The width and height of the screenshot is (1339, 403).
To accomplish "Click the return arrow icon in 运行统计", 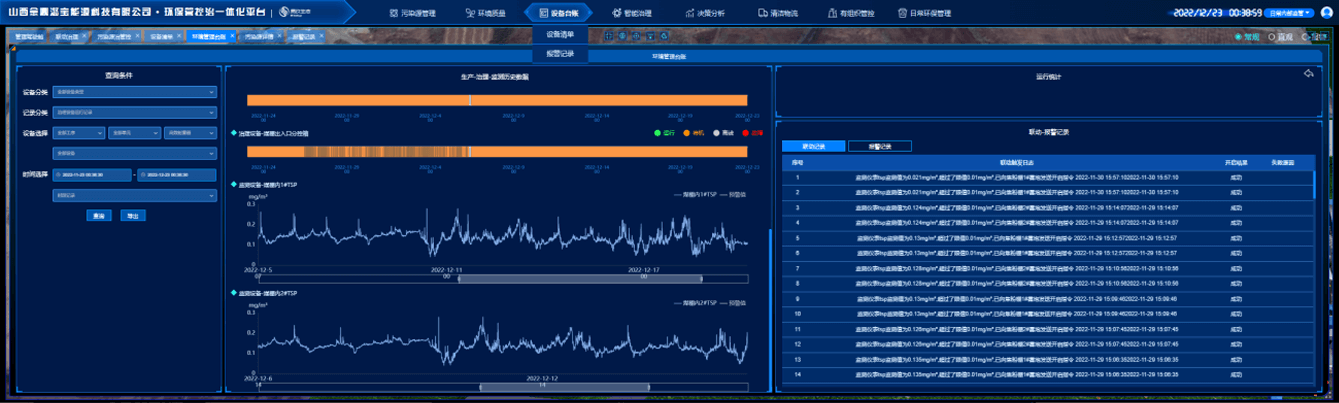I will click(x=1309, y=74).
